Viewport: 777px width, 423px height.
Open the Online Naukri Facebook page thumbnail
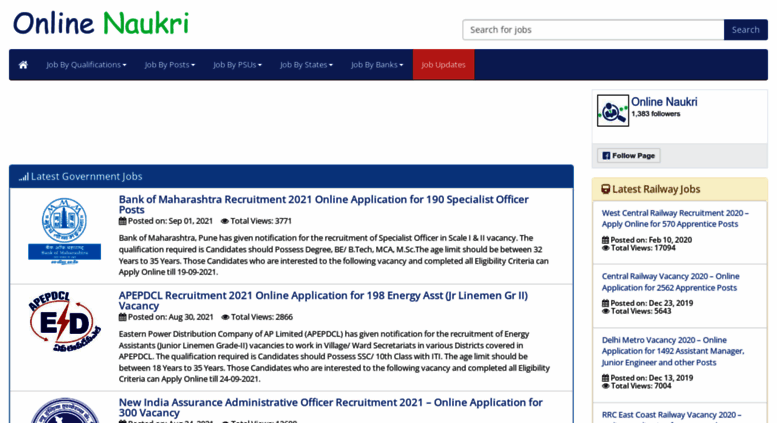612,110
